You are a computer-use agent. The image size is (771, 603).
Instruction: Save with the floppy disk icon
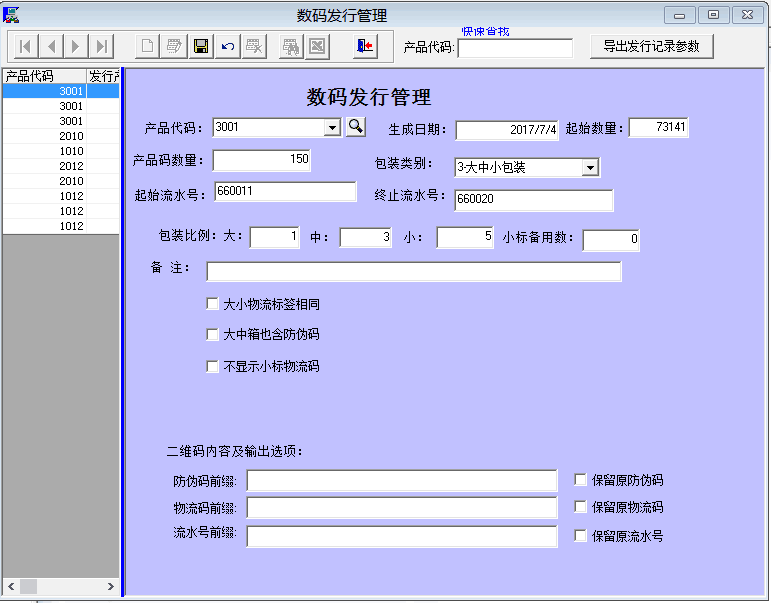[x=201, y=47]
